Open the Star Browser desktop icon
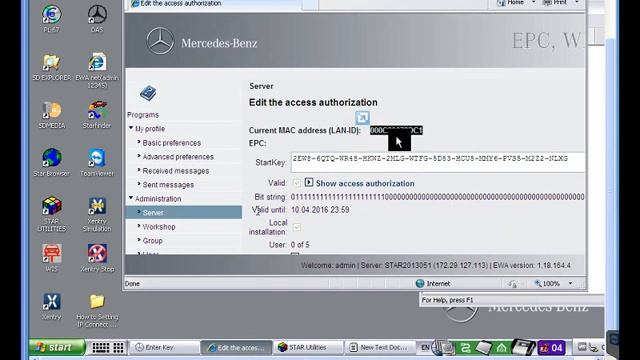Image resolution: width=640 pixels, height=360 pixels. [51, 163]
